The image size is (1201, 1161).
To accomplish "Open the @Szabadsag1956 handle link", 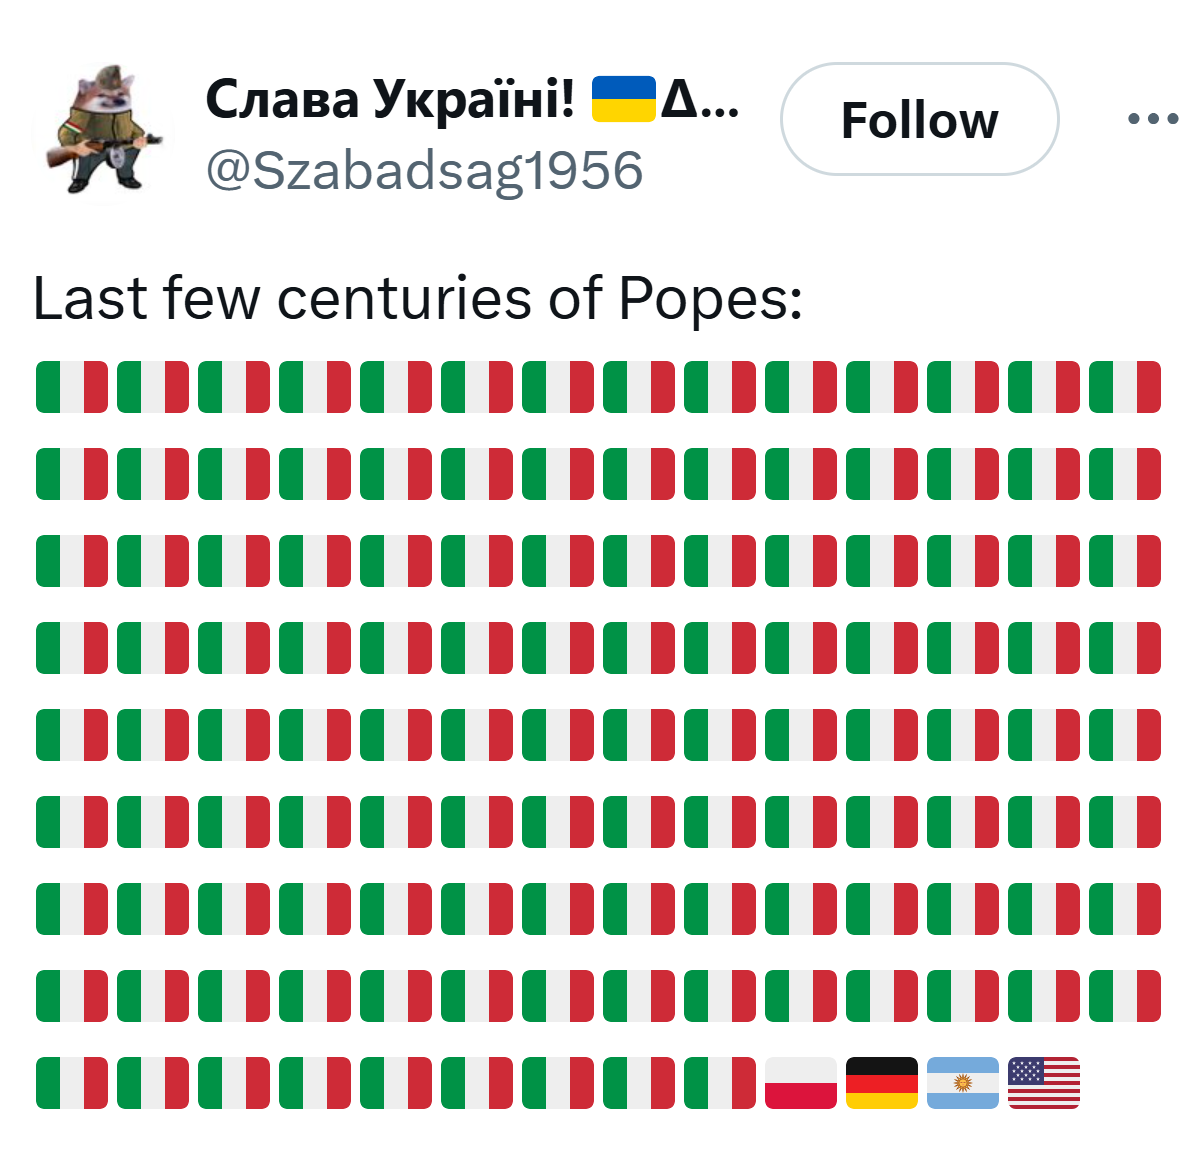I will coord(424,170).
